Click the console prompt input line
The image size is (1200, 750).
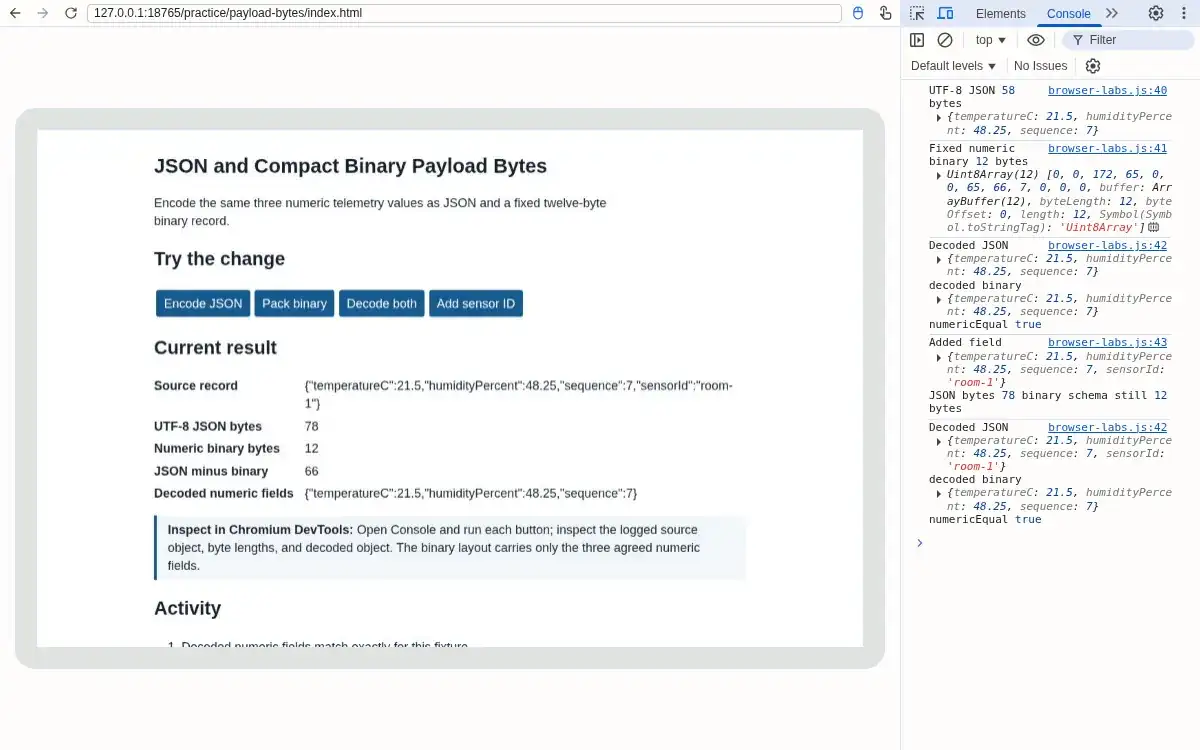point(1055,543)
